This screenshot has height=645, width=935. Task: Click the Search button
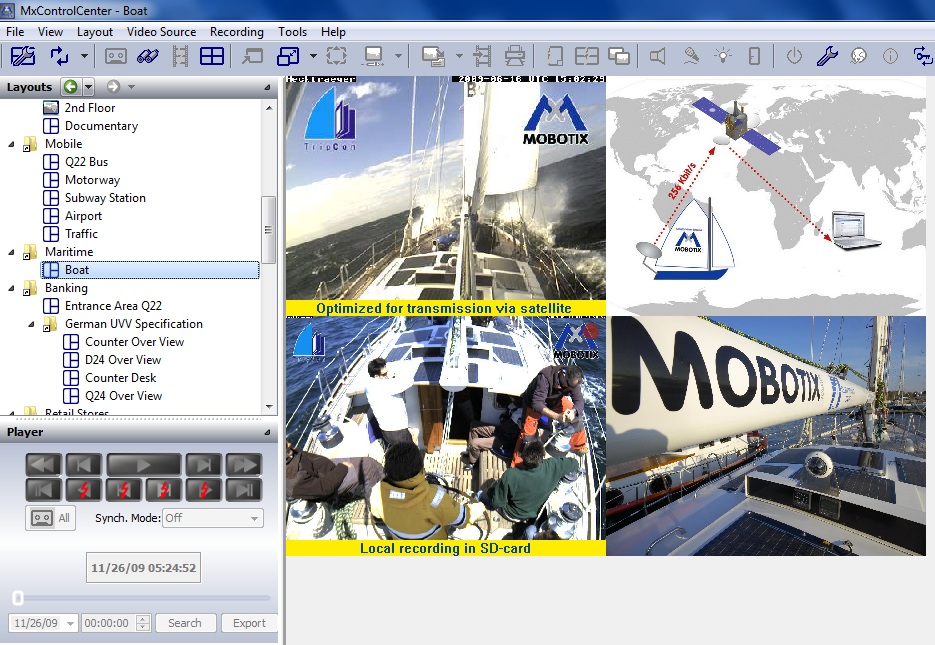pyautogui.click(x=185, y=623)
